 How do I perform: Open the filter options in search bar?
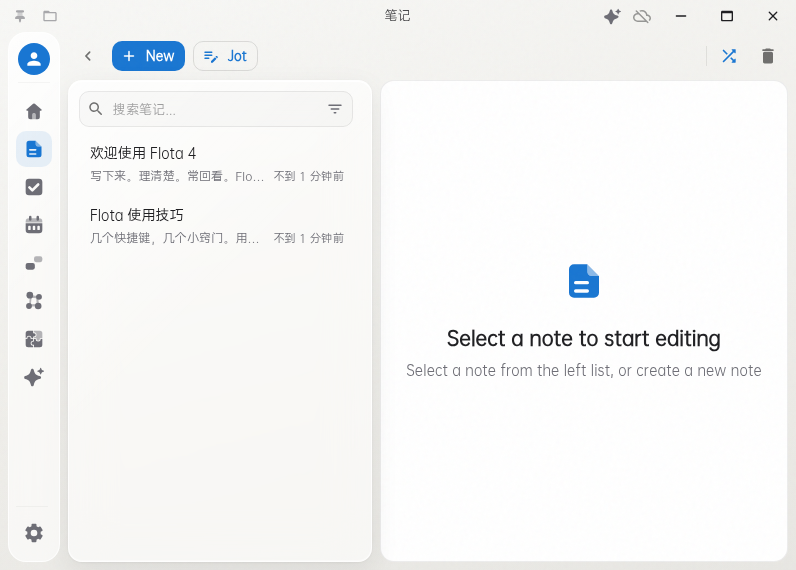click(x=335, y=109)
